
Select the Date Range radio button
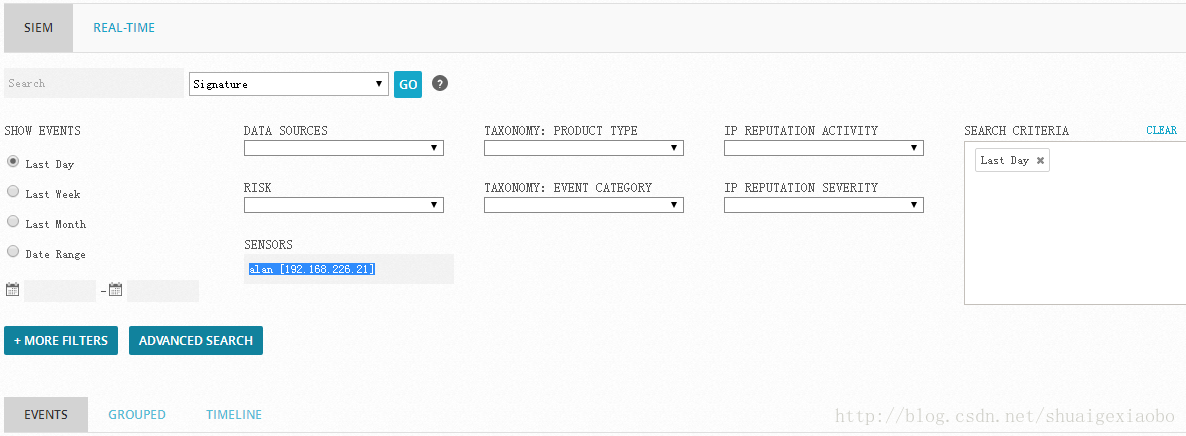pos(13,252)
